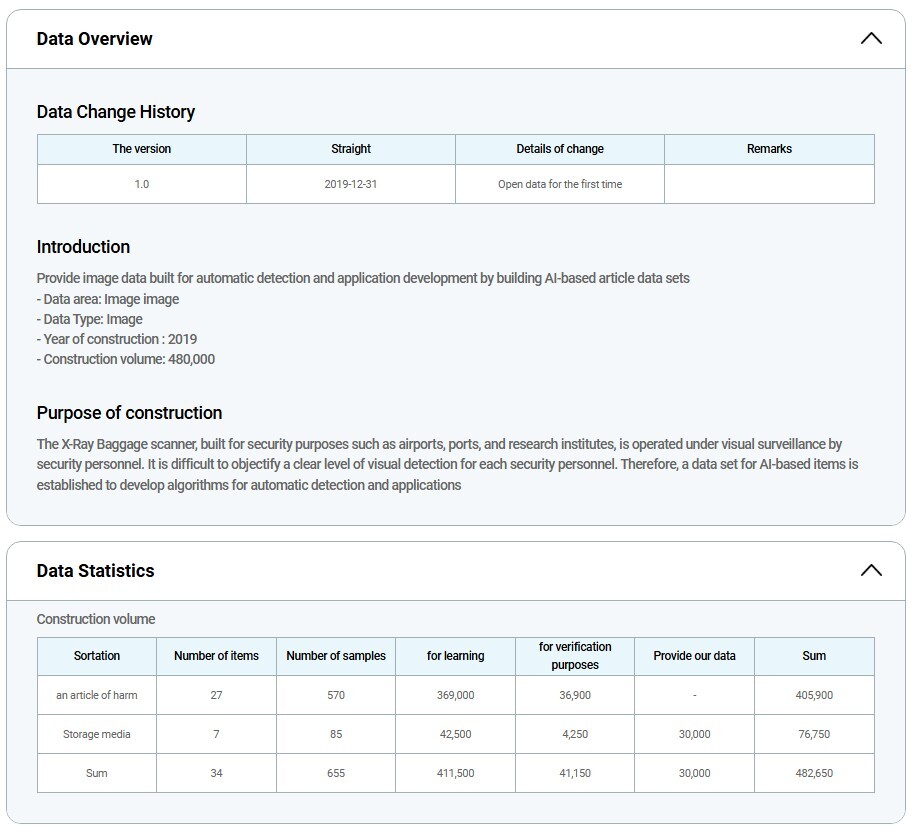Click the 'Remarks' column header
The width and height of the screenshot is (913, 834).
(769, 149)
